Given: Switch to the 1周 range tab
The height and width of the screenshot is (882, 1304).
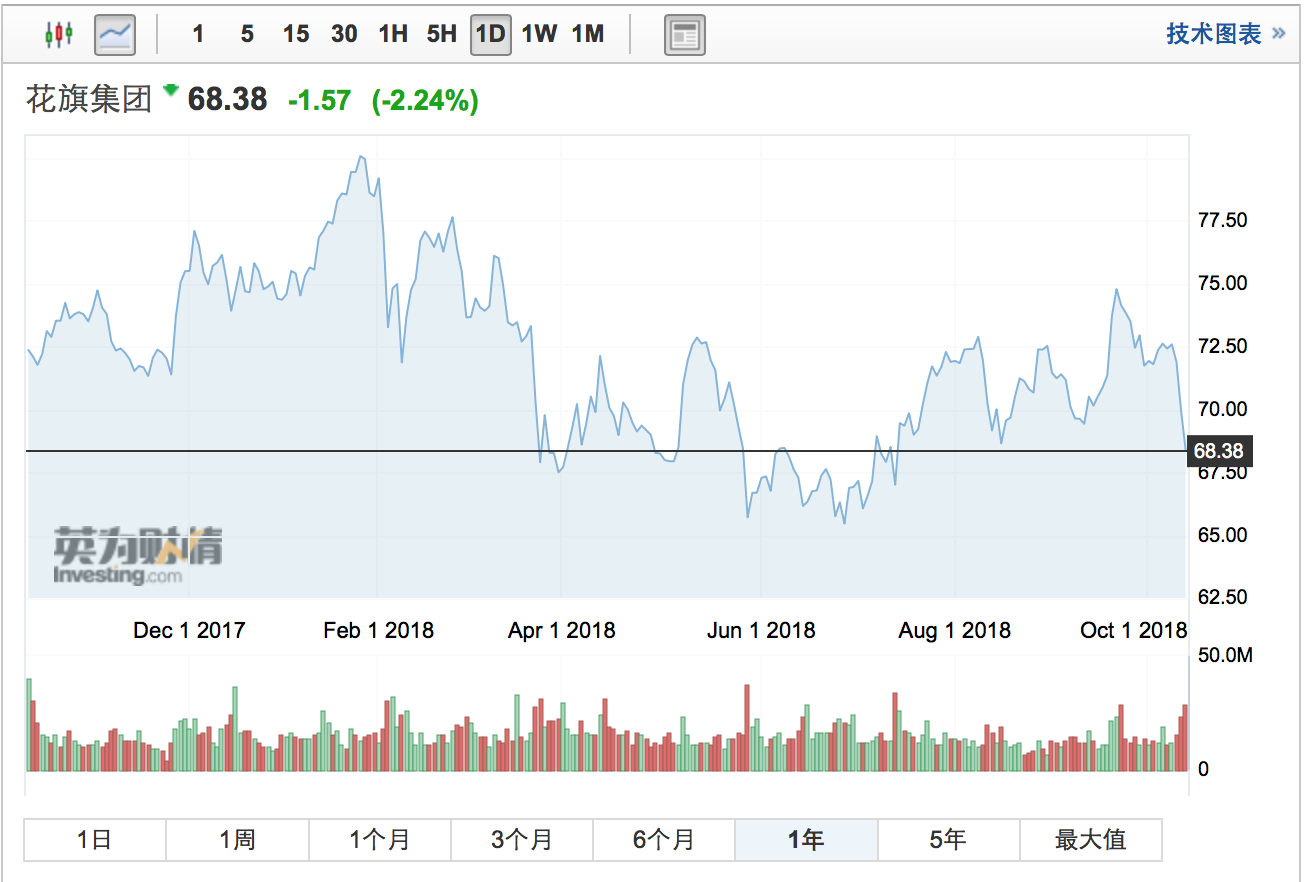Looking at the screenshot, I should pyautogui.click(x=237, y=840).
